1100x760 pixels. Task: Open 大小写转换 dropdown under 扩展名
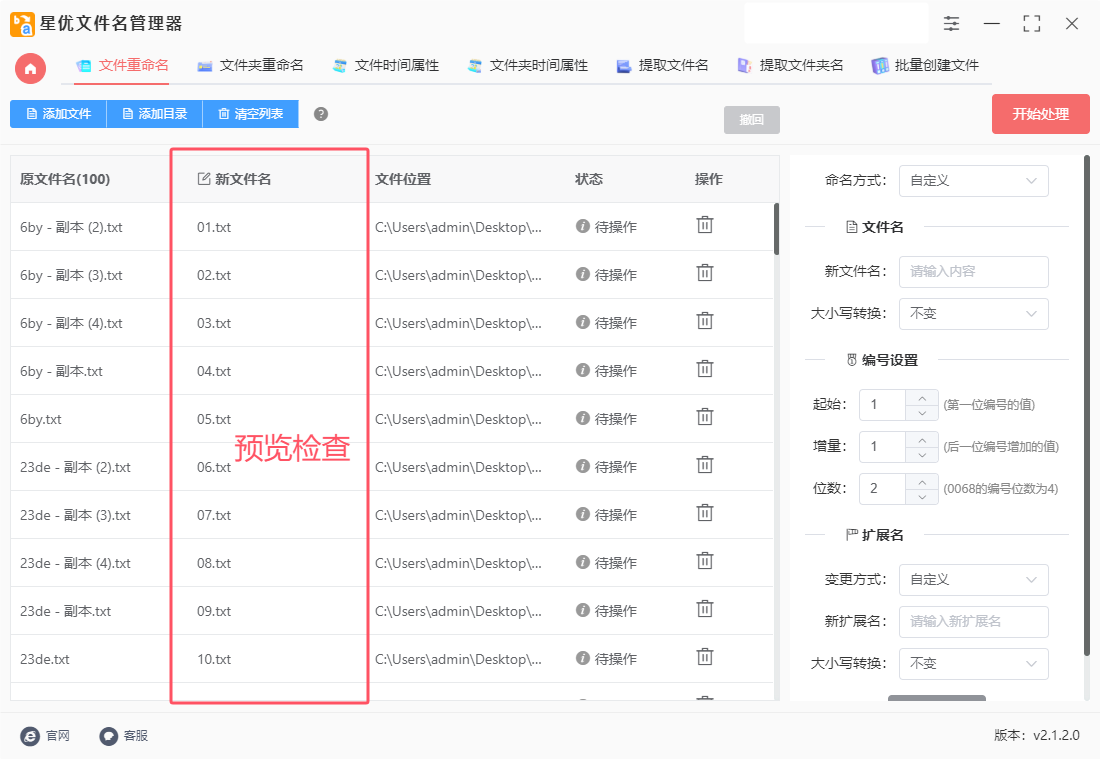973,664
